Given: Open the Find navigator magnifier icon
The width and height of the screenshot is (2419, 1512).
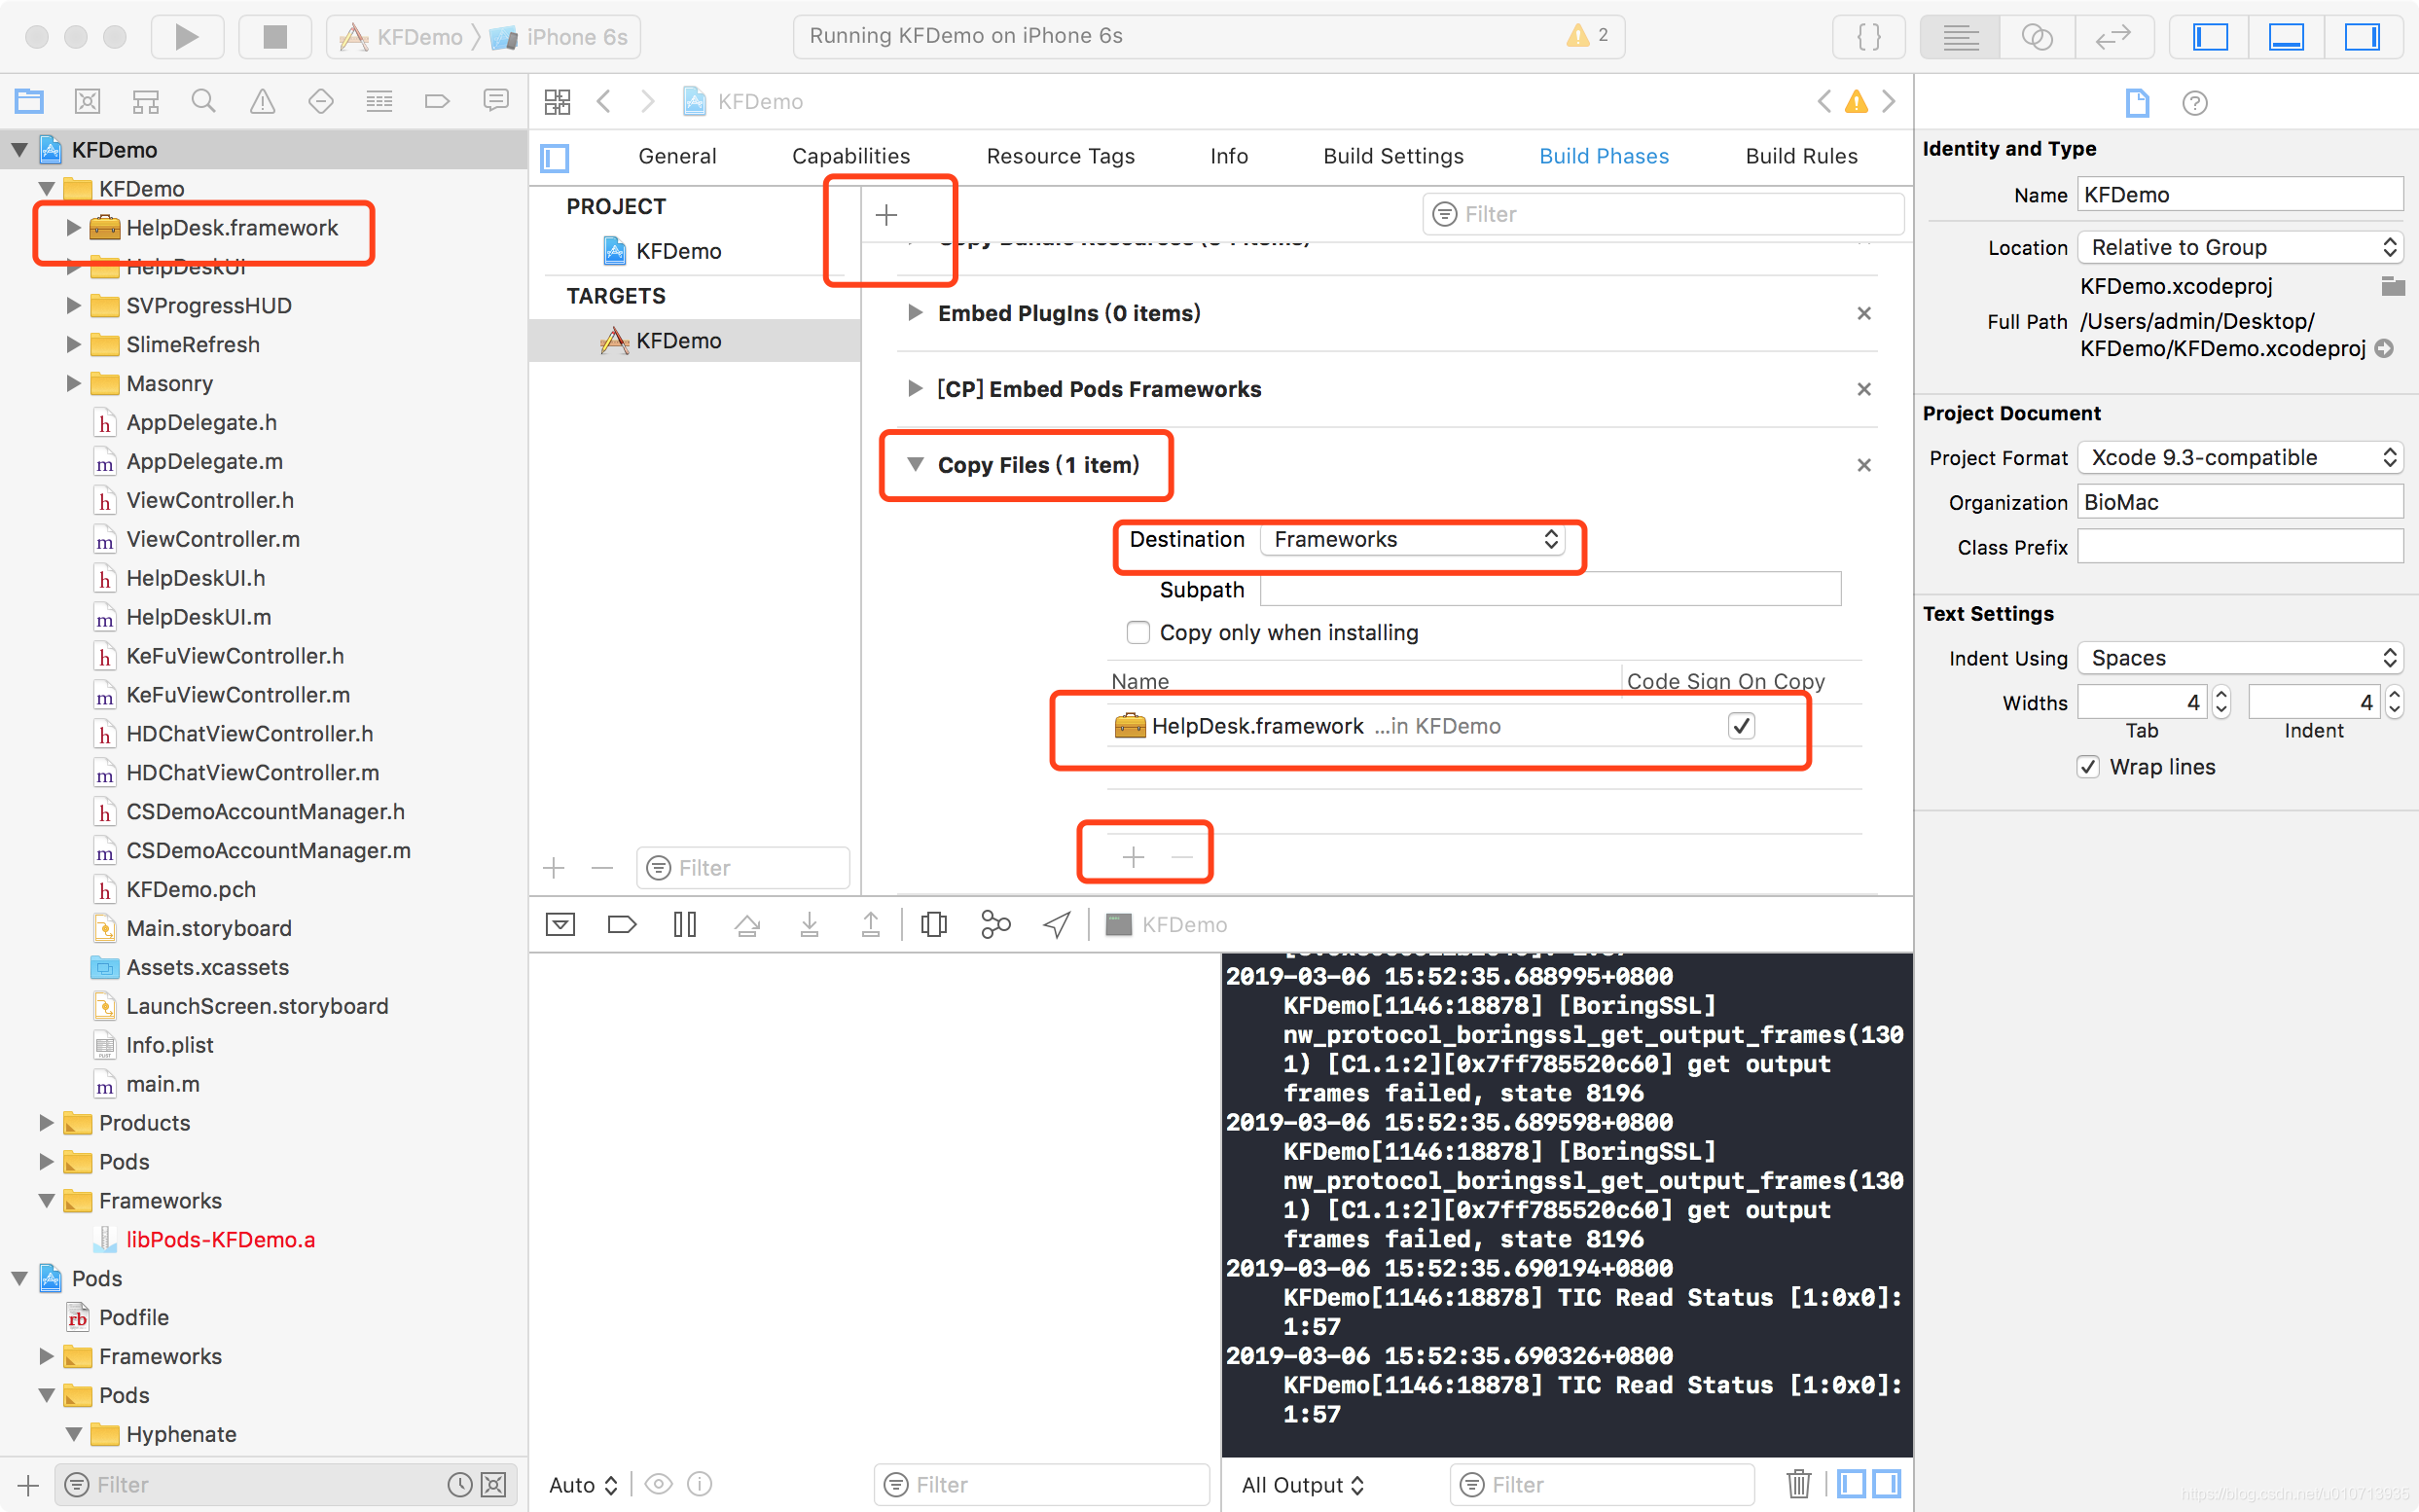Looking at the screenshot, I should pyautogui.click(x=203, y=101).
